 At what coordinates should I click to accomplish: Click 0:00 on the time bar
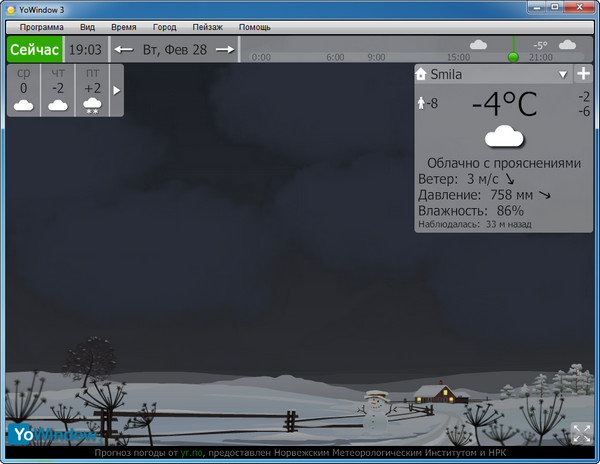coord(261,57)
